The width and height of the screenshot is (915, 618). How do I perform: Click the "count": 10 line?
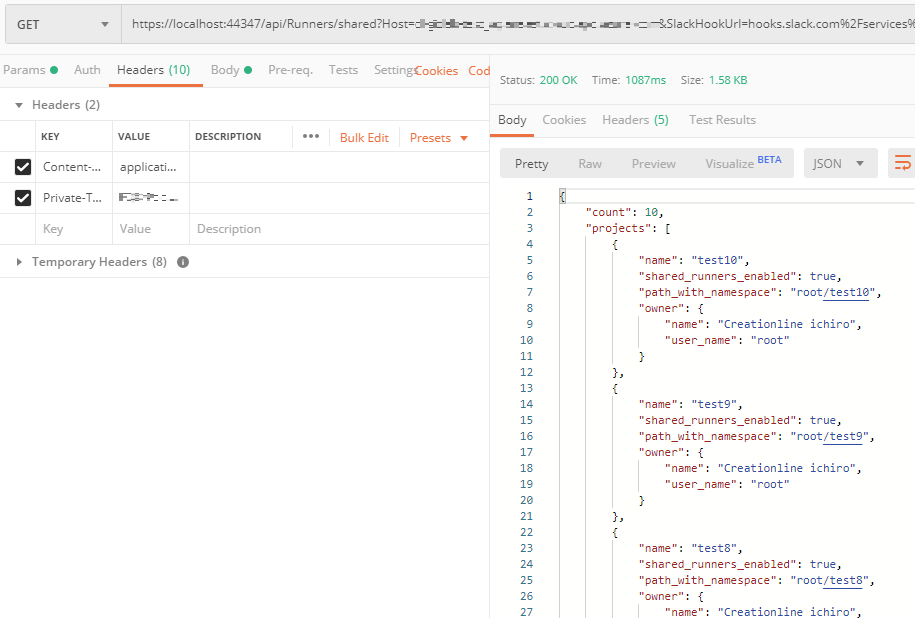click(624, 212)
